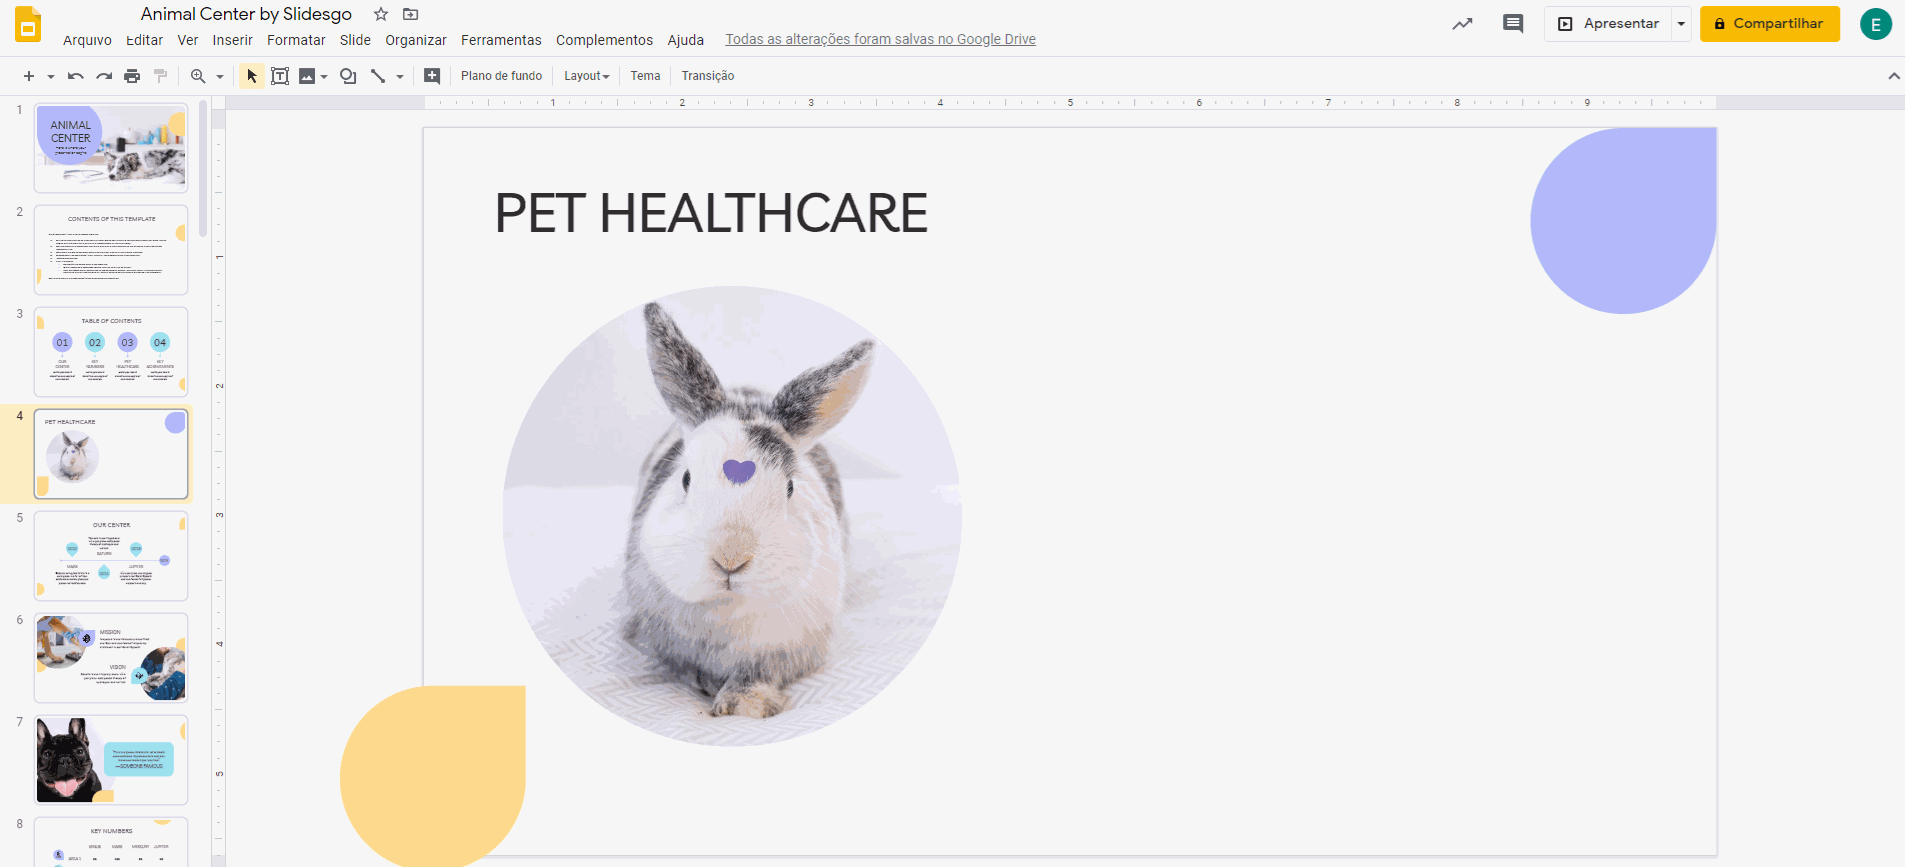
Task: Open the Ajuda menu
Action: tap(686, 40)
